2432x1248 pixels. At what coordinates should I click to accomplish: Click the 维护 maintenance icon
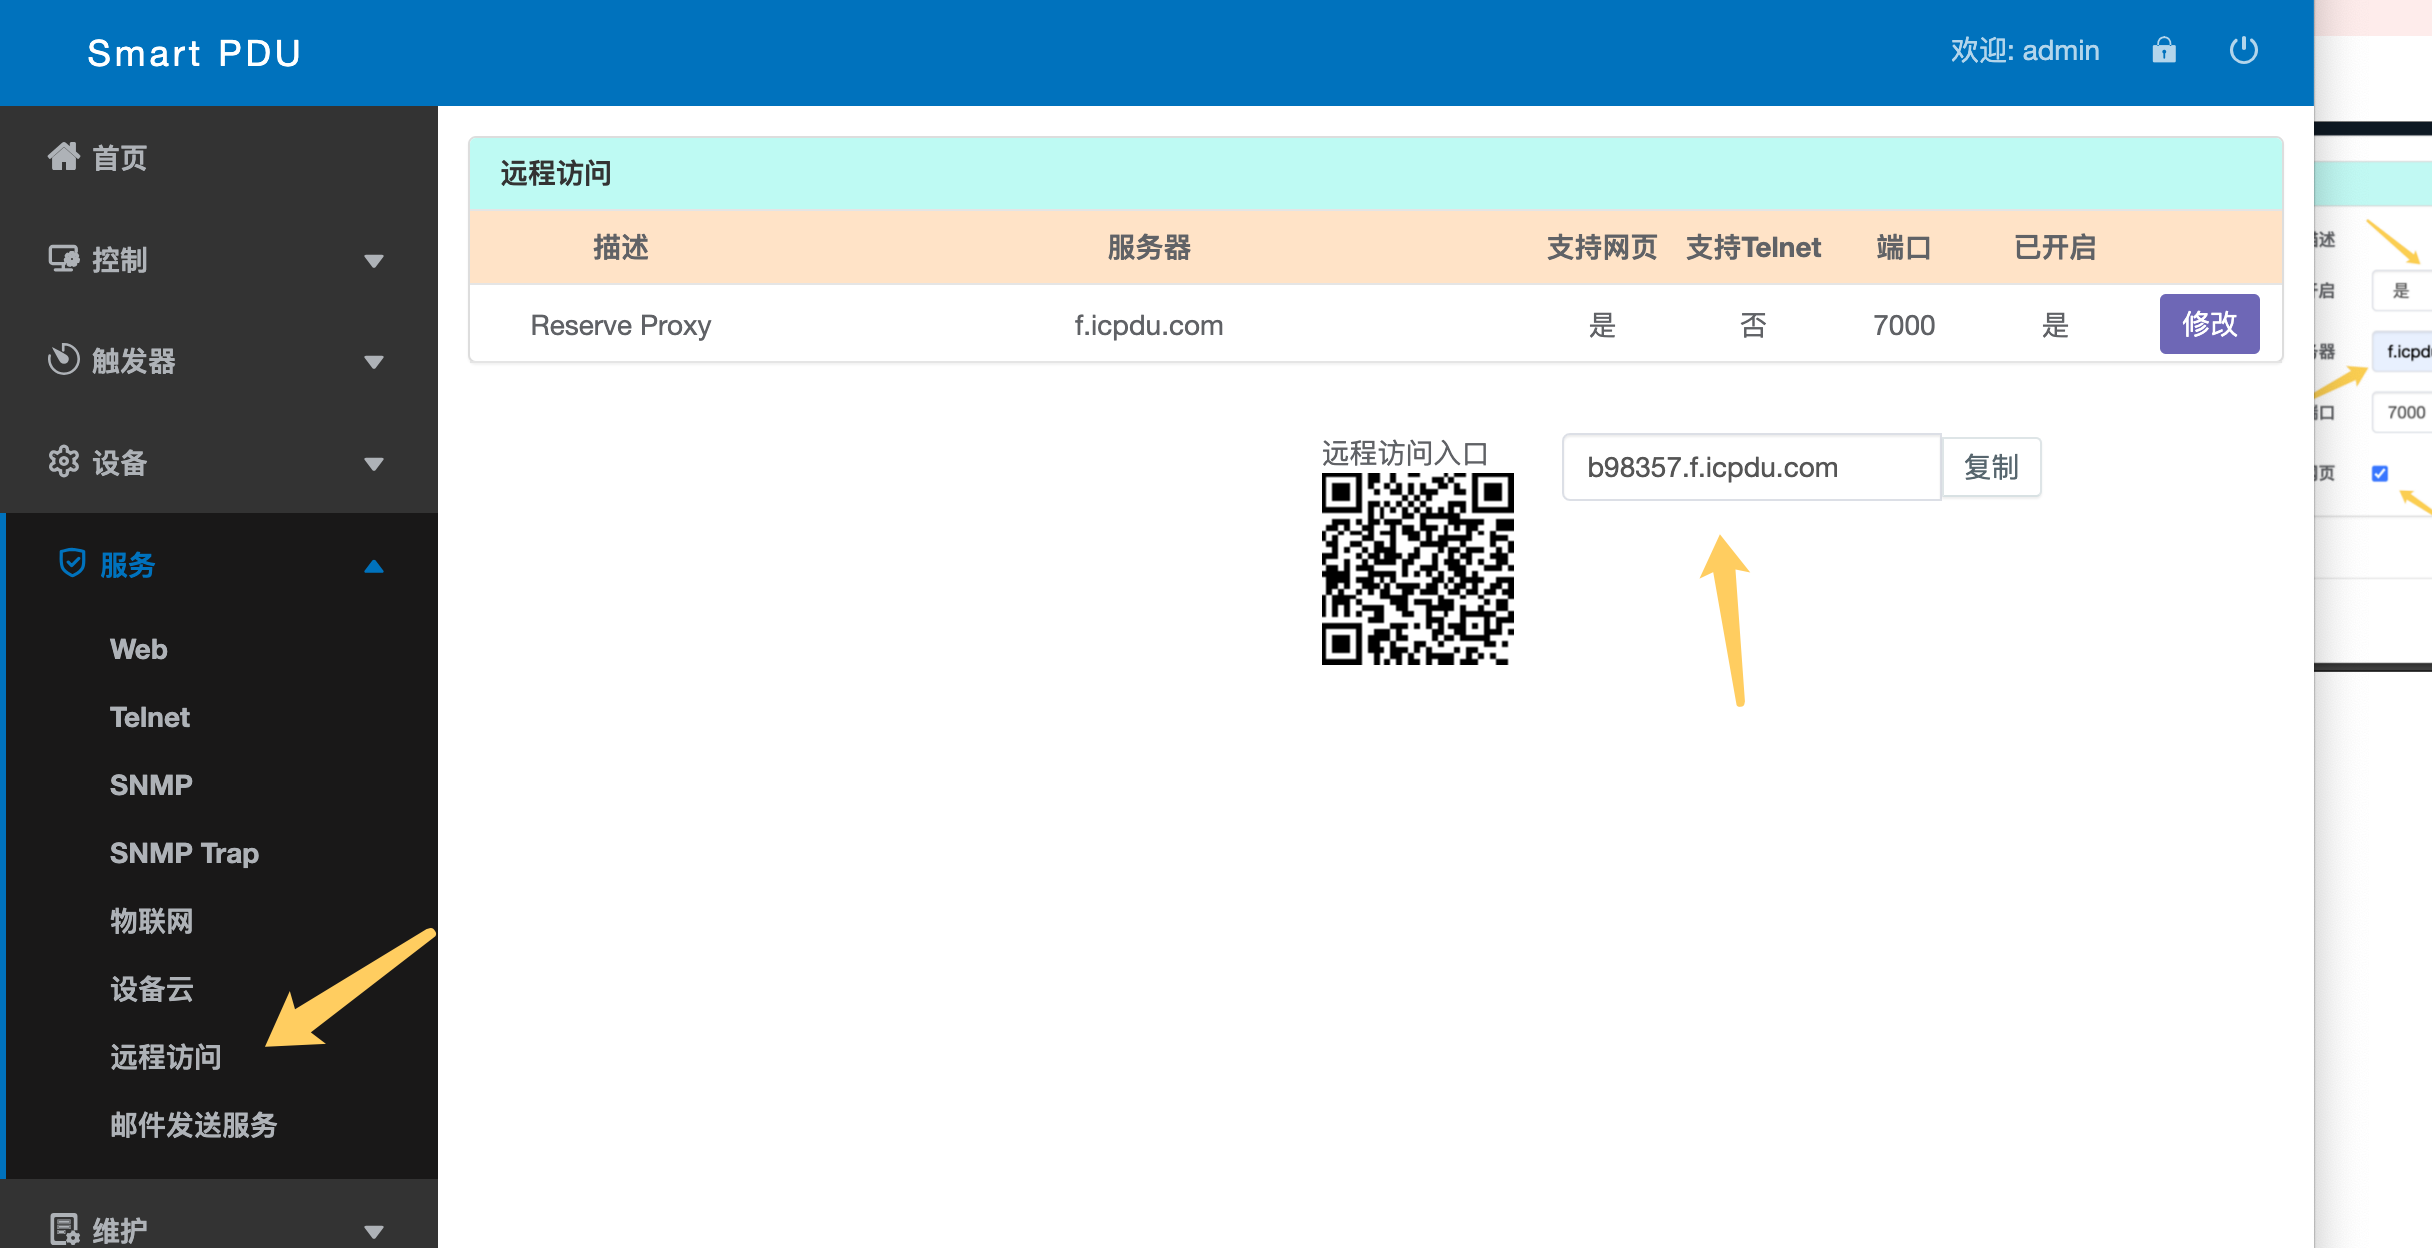point(64,1229)
